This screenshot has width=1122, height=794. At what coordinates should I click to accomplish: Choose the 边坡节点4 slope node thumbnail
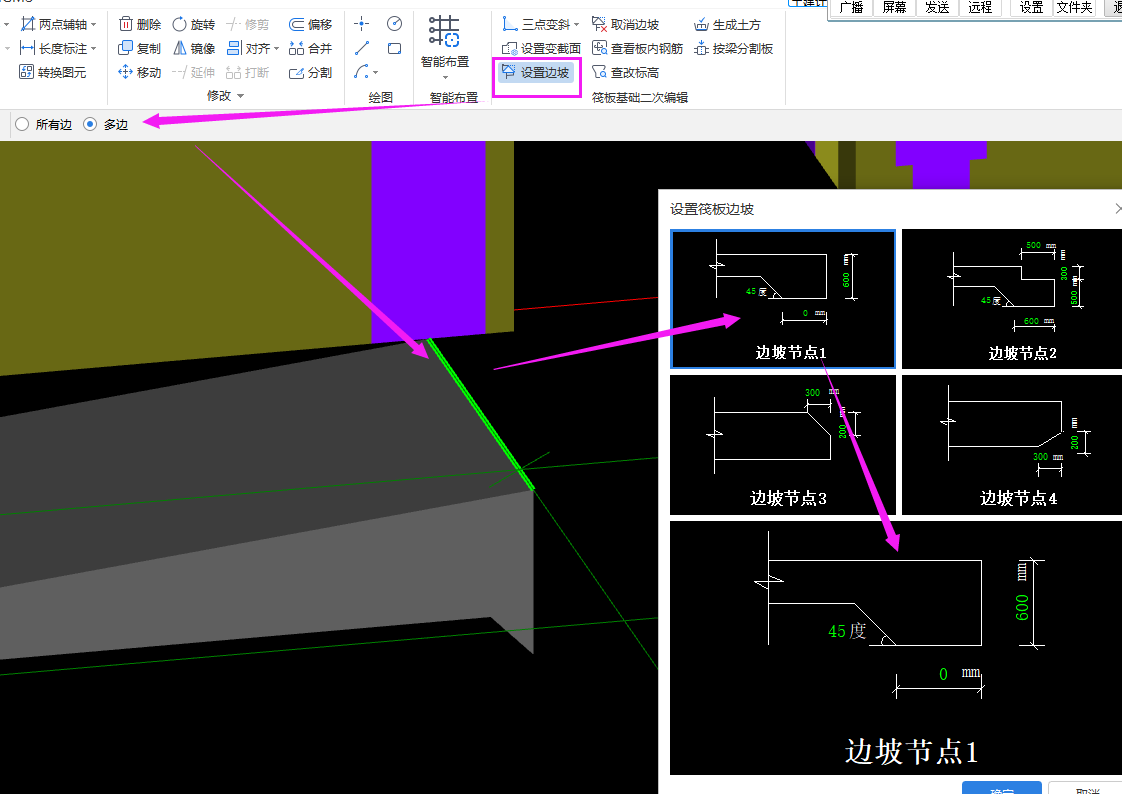[x=1011, y=445]
